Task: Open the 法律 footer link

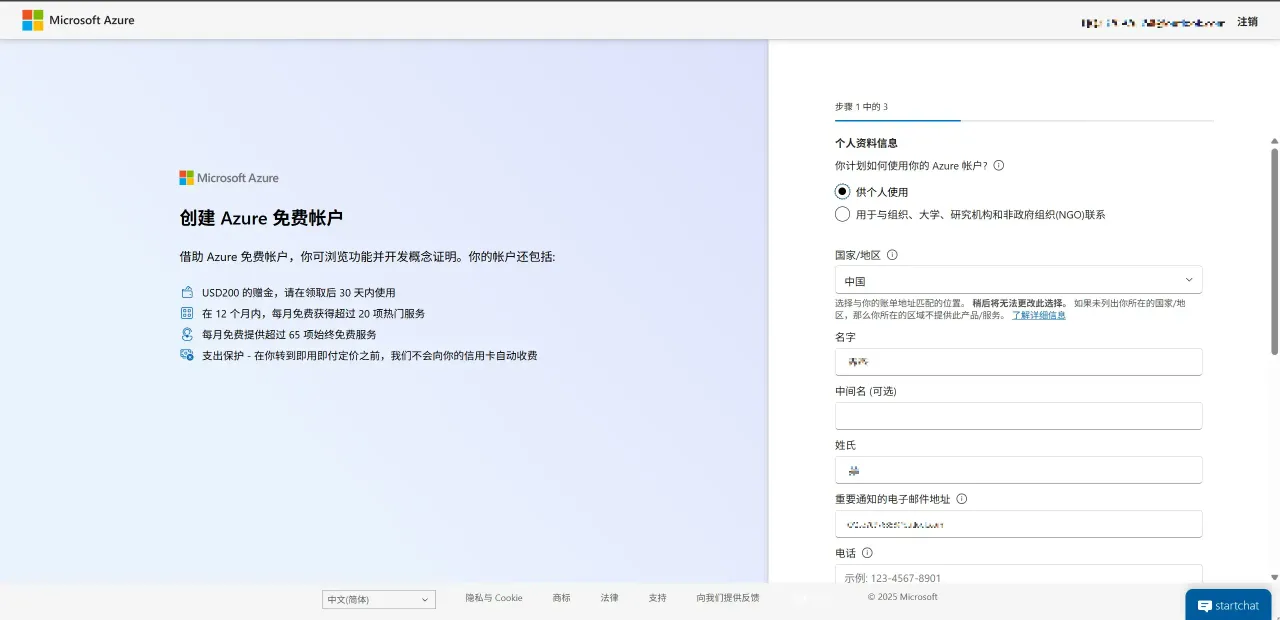Action: tap(609, 598)
